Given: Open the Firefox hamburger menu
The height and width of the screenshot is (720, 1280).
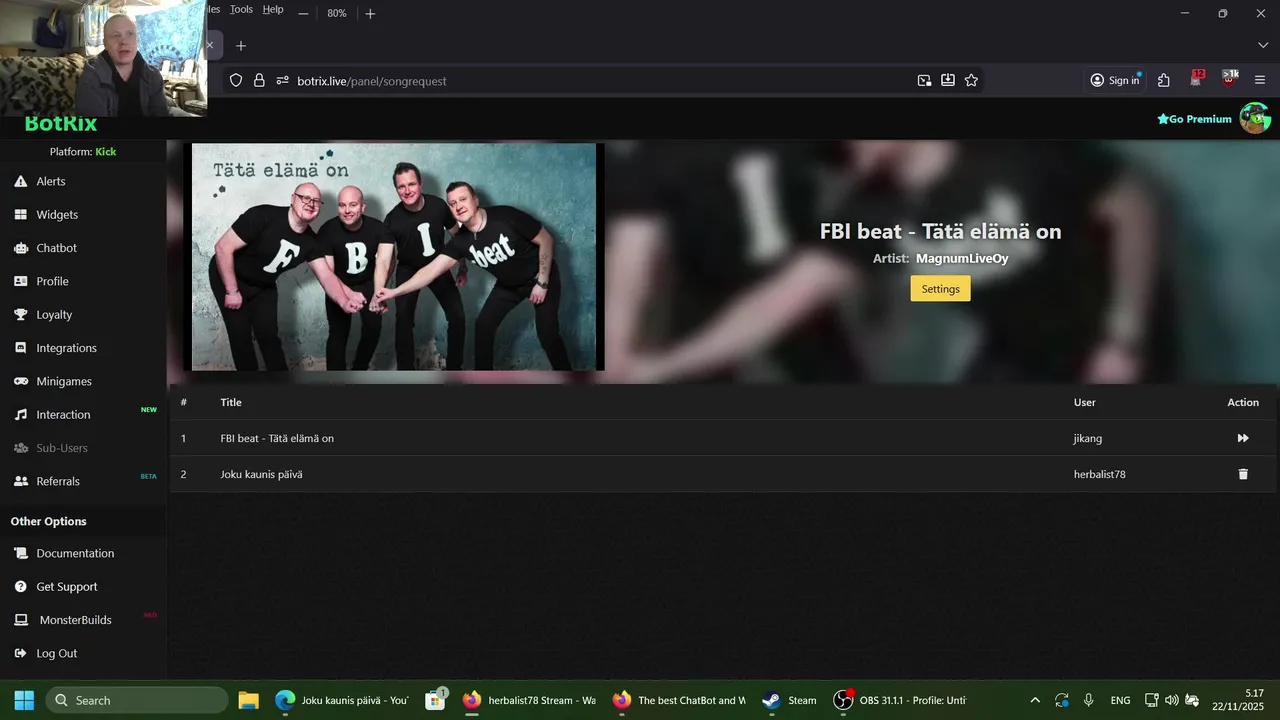Looking at the screenshot, I should 1260,80.
